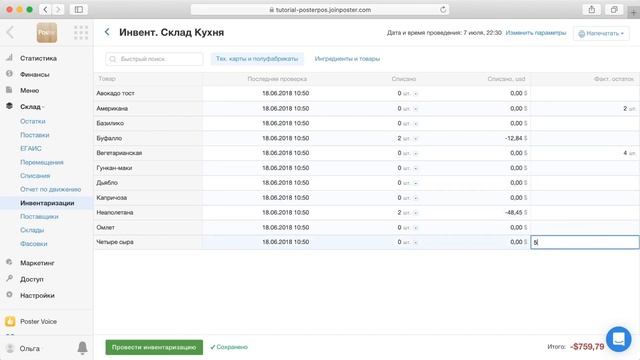The image size is (640, 360).
Task: Select the Капричоза row name
Action: 111,198
